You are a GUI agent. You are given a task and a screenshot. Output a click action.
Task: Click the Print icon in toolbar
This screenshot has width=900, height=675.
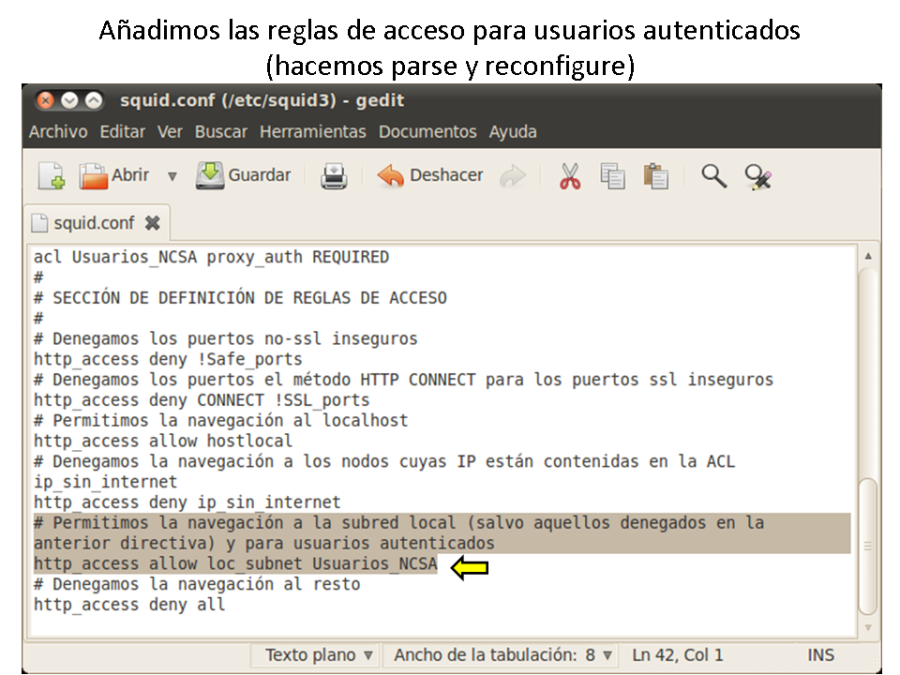click(x=333, y=177)
